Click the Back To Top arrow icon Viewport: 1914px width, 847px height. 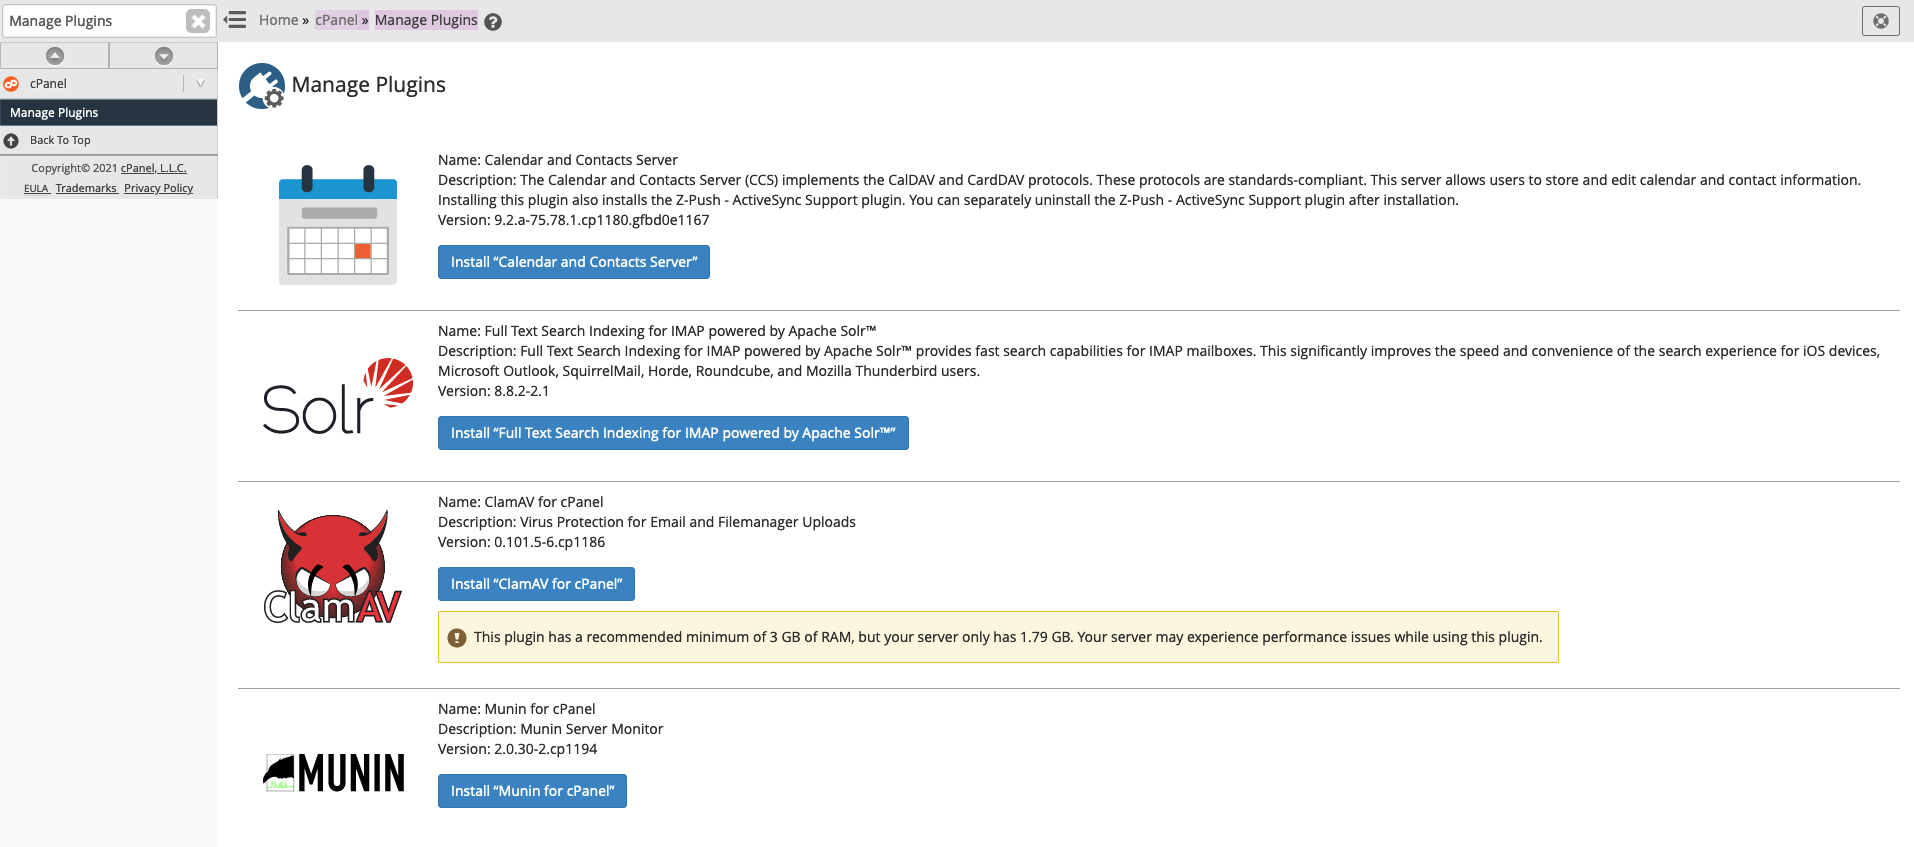[x=12, y=141]
